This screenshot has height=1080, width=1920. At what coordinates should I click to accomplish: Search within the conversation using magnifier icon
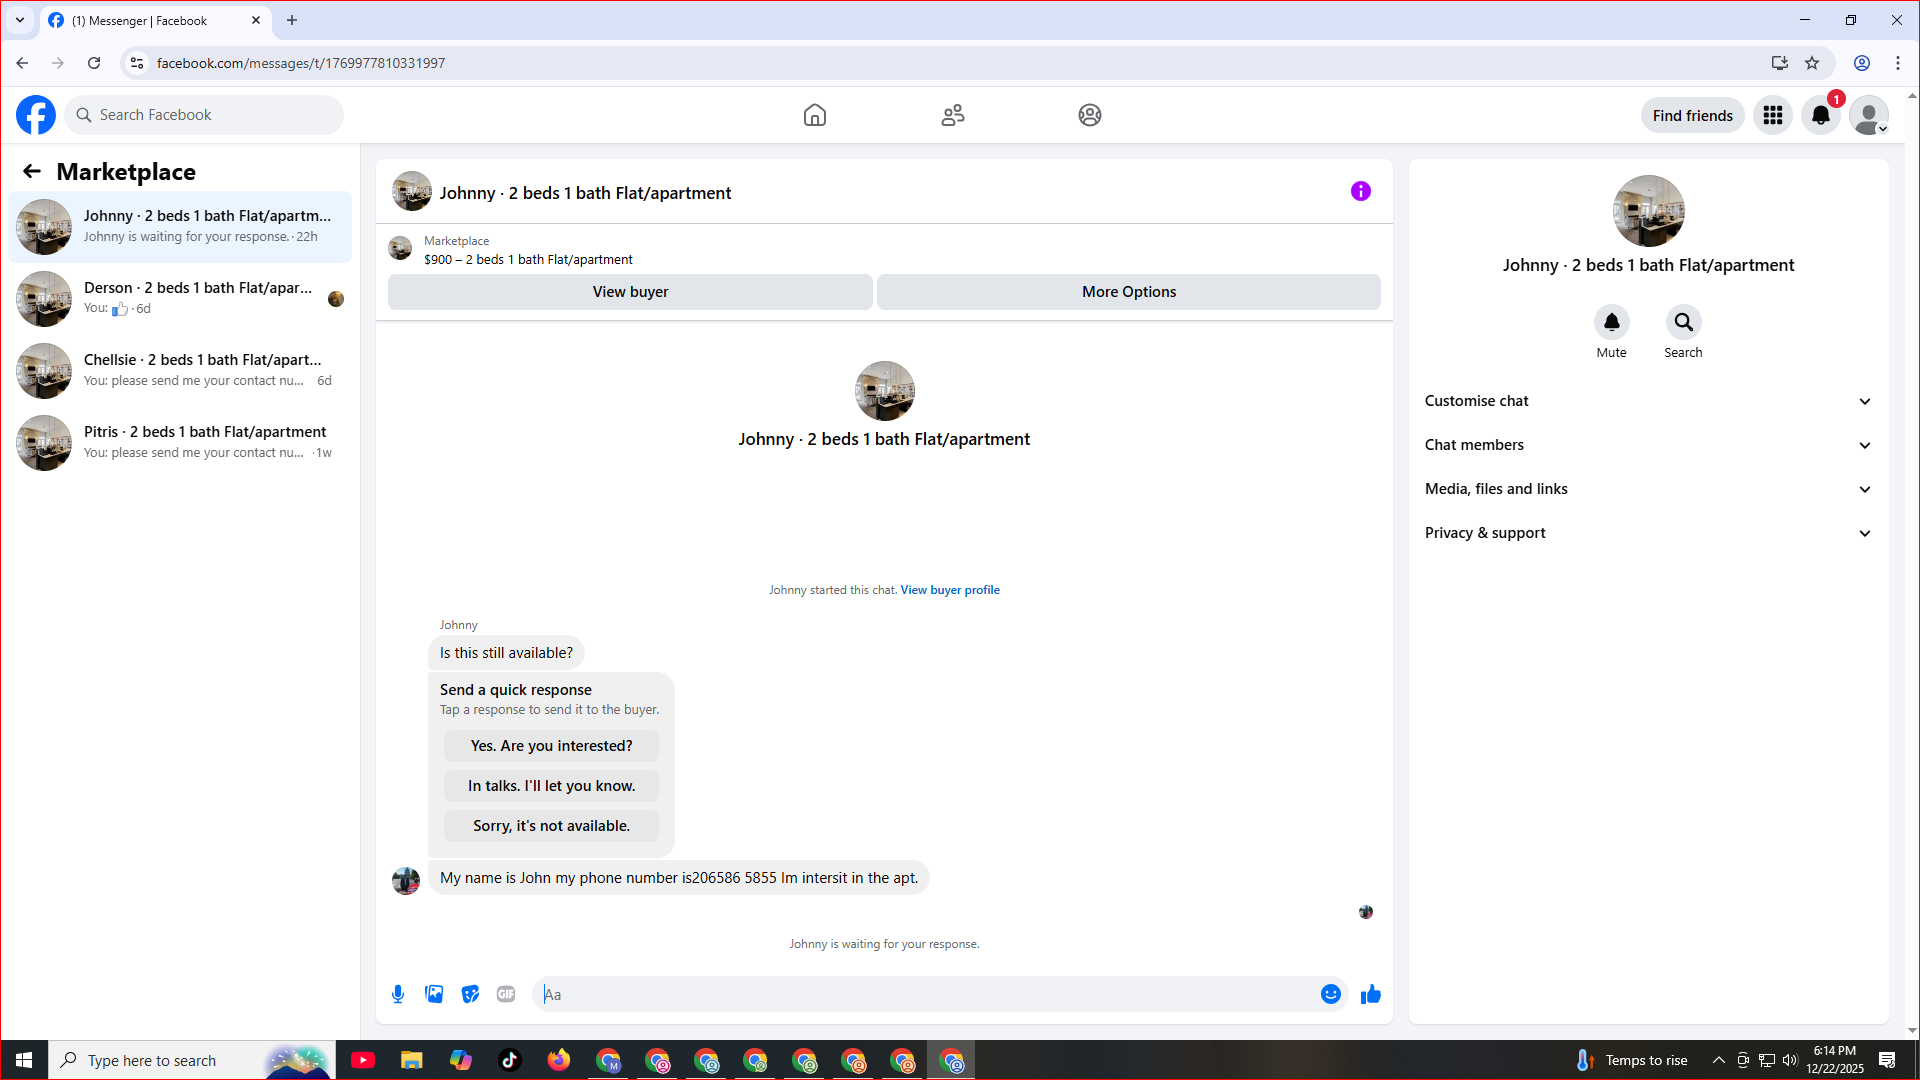pos(1683,323)
